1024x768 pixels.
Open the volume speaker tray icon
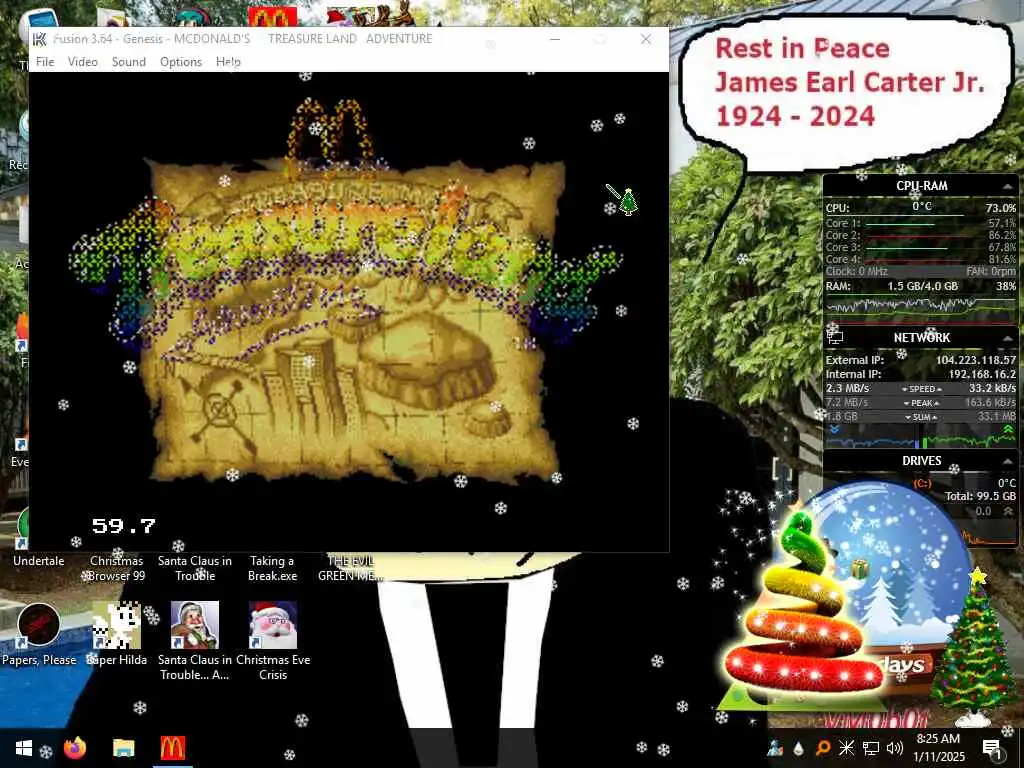895,748
